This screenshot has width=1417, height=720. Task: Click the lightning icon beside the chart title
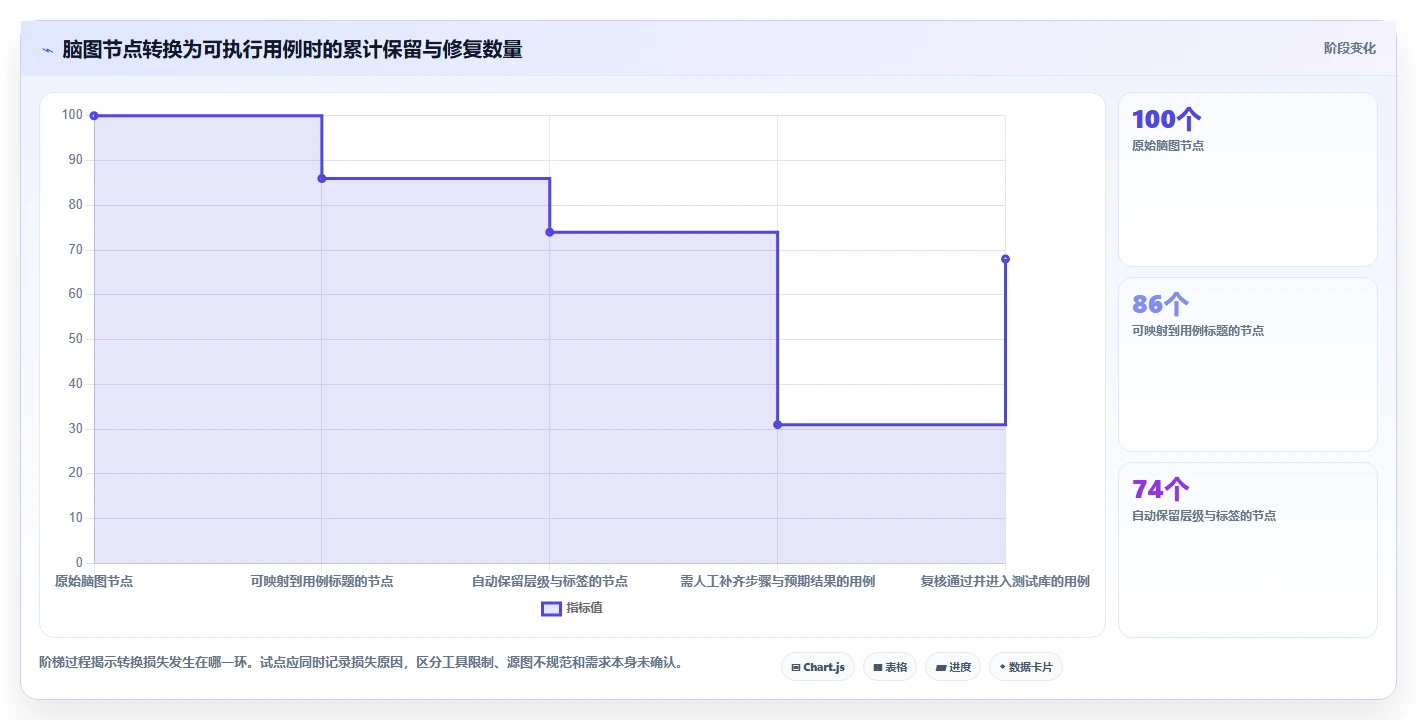(47, 49)
